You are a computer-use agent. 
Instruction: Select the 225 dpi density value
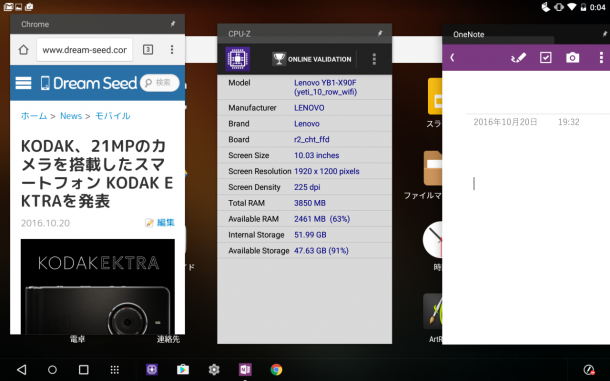pyautogui.click(x=307, y=187)
